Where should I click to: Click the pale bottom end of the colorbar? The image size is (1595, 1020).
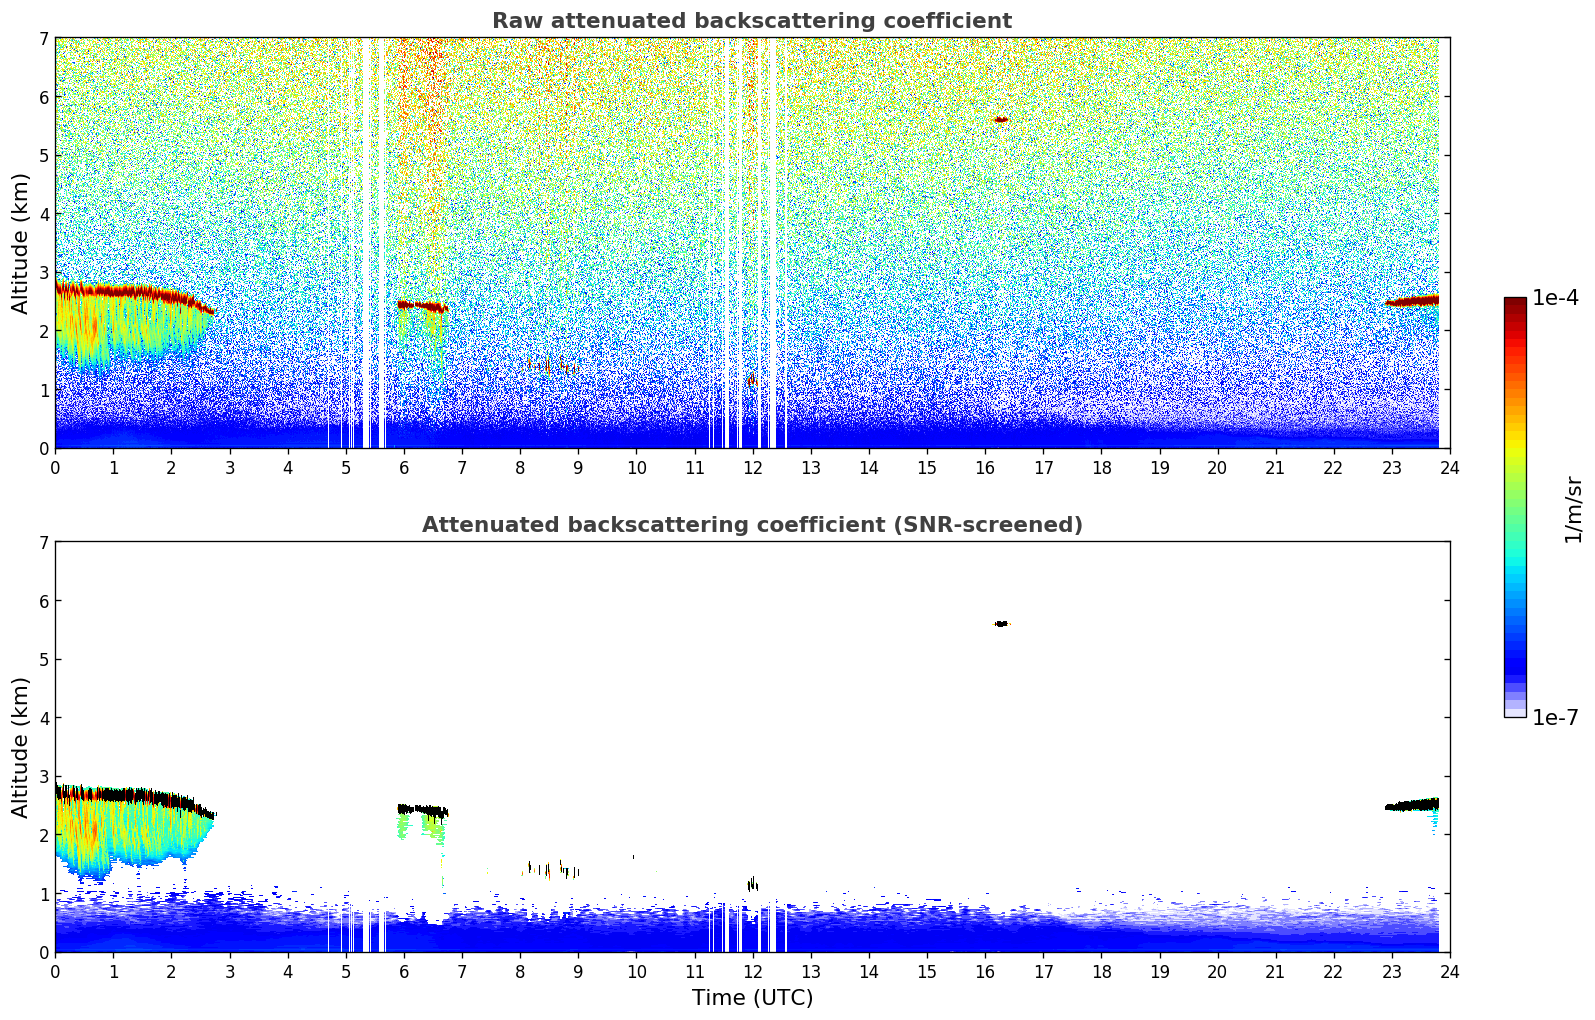[x=1514, y=711]
